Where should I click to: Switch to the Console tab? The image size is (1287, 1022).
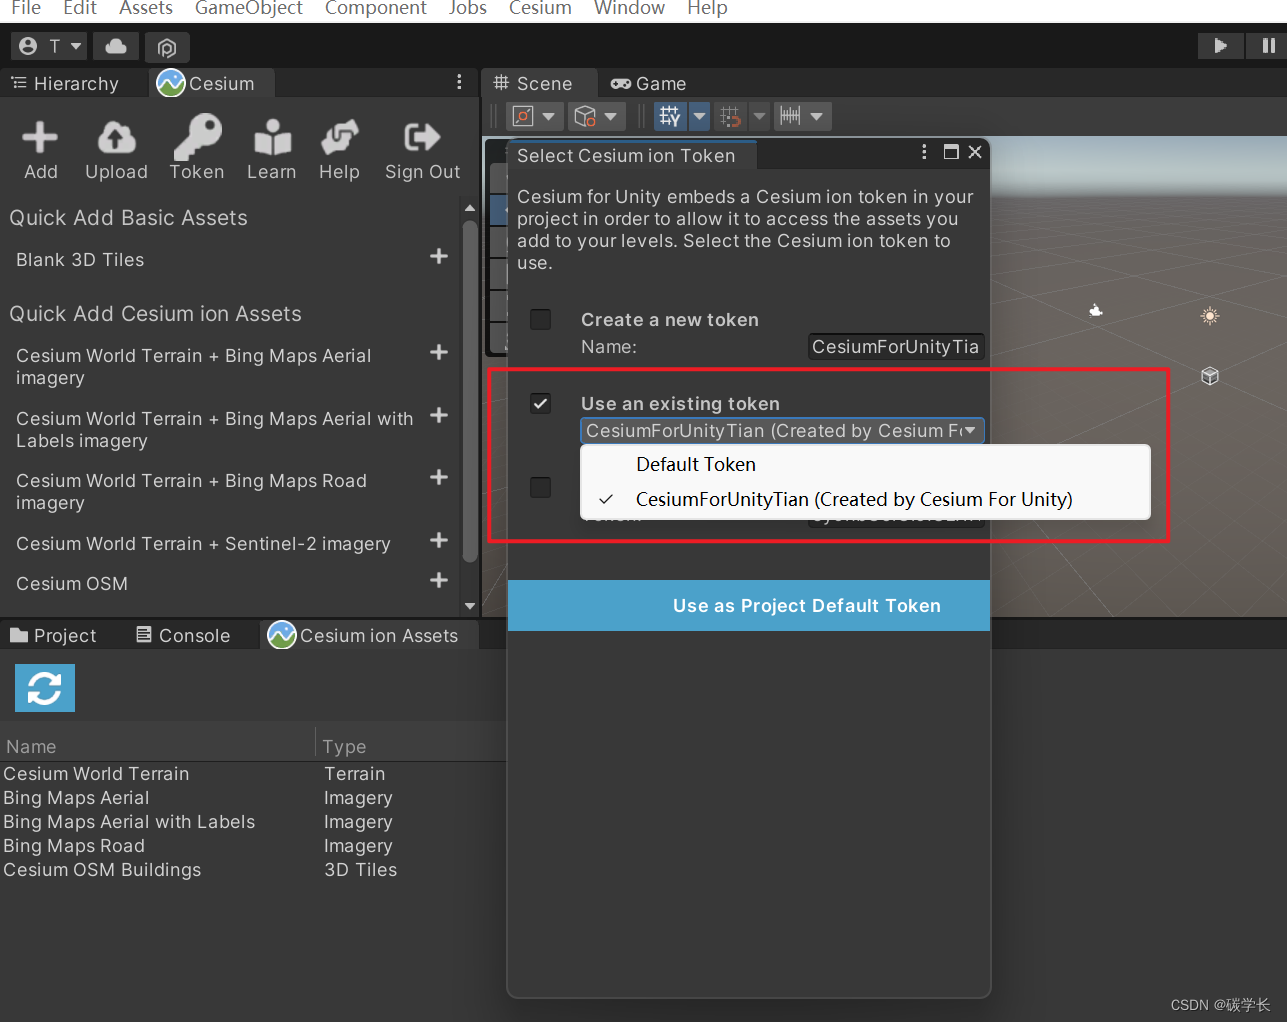(184, 636)
